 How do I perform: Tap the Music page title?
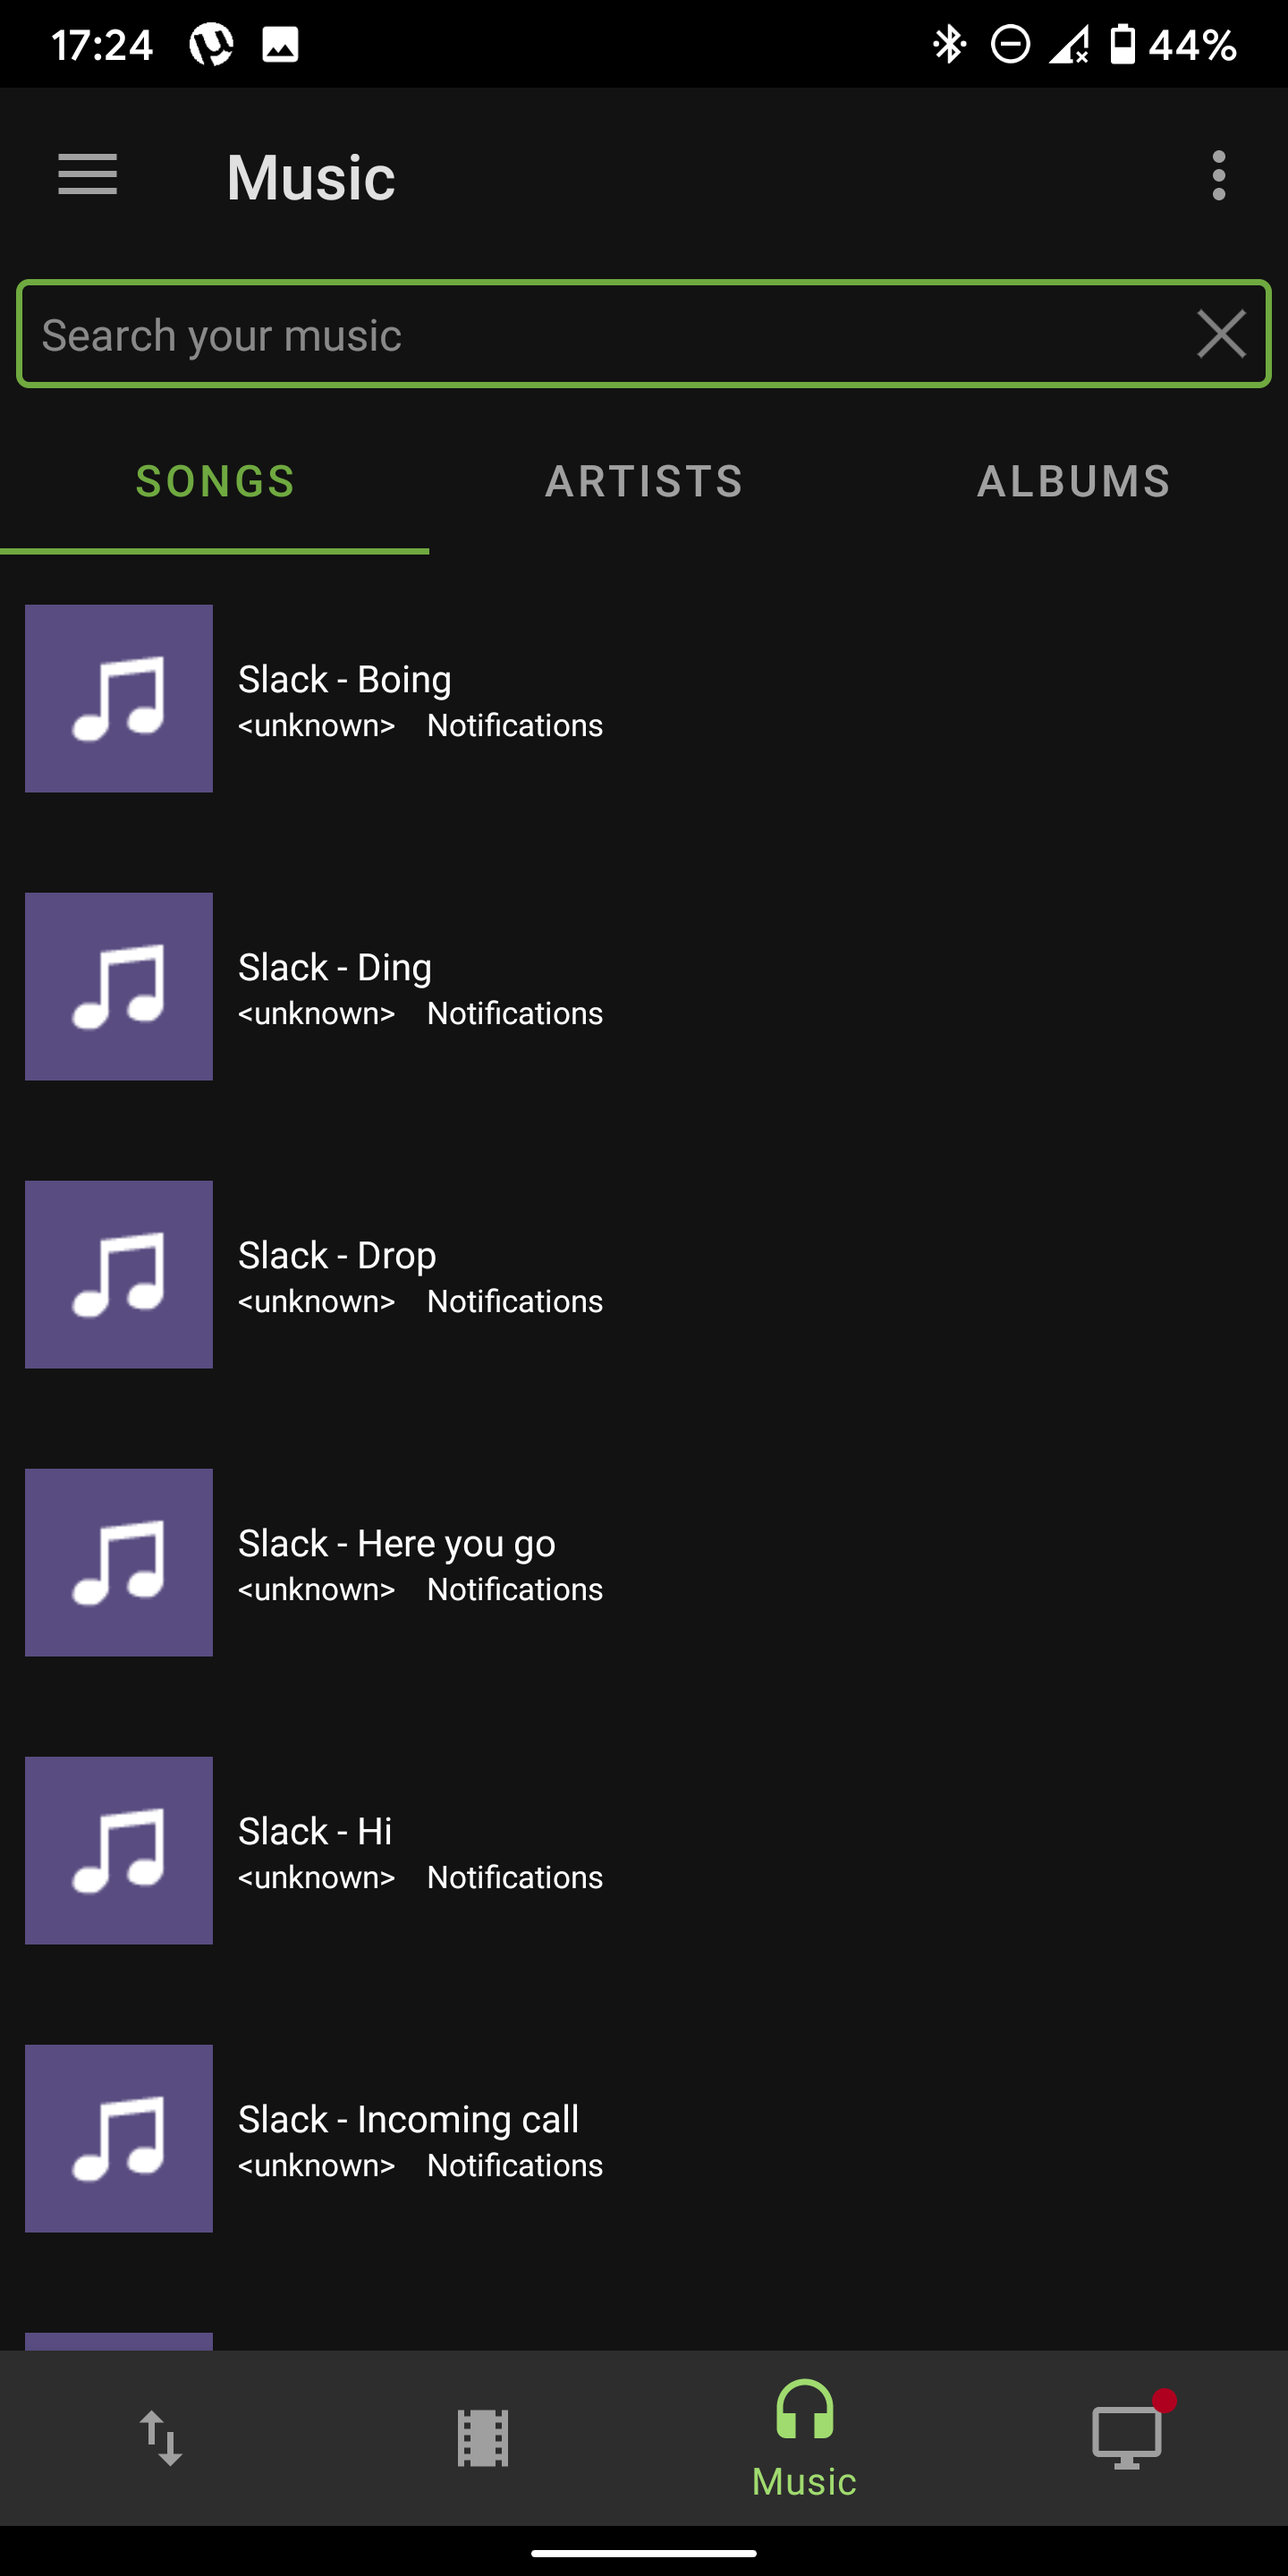click(311, 177)
